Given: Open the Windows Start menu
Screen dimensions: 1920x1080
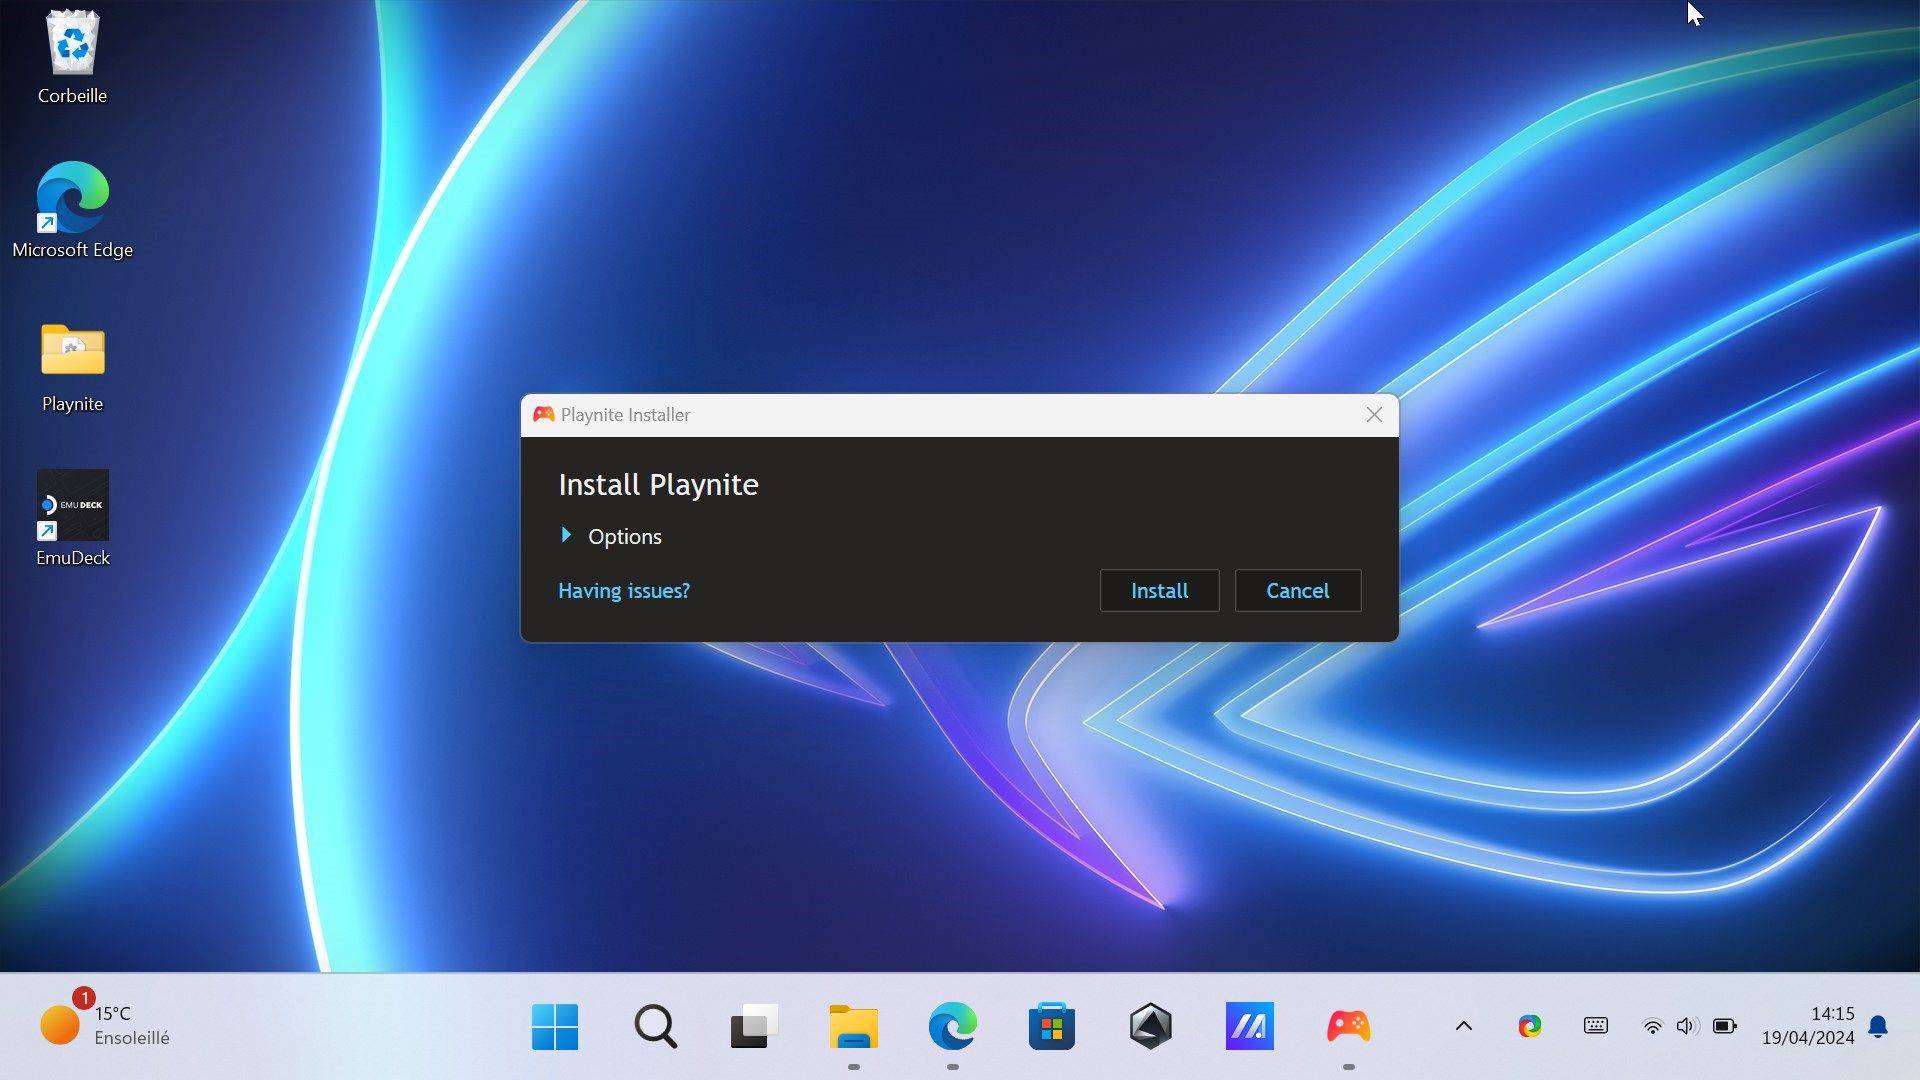Looking at the screenshot, I should click(555, 1027).
